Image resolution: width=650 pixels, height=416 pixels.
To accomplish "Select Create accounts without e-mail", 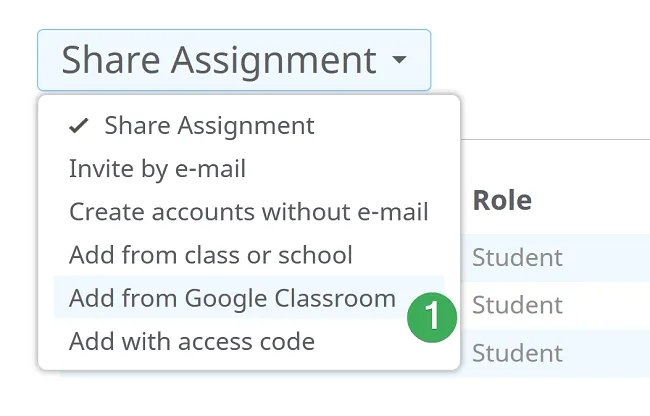I will point(248,212).
